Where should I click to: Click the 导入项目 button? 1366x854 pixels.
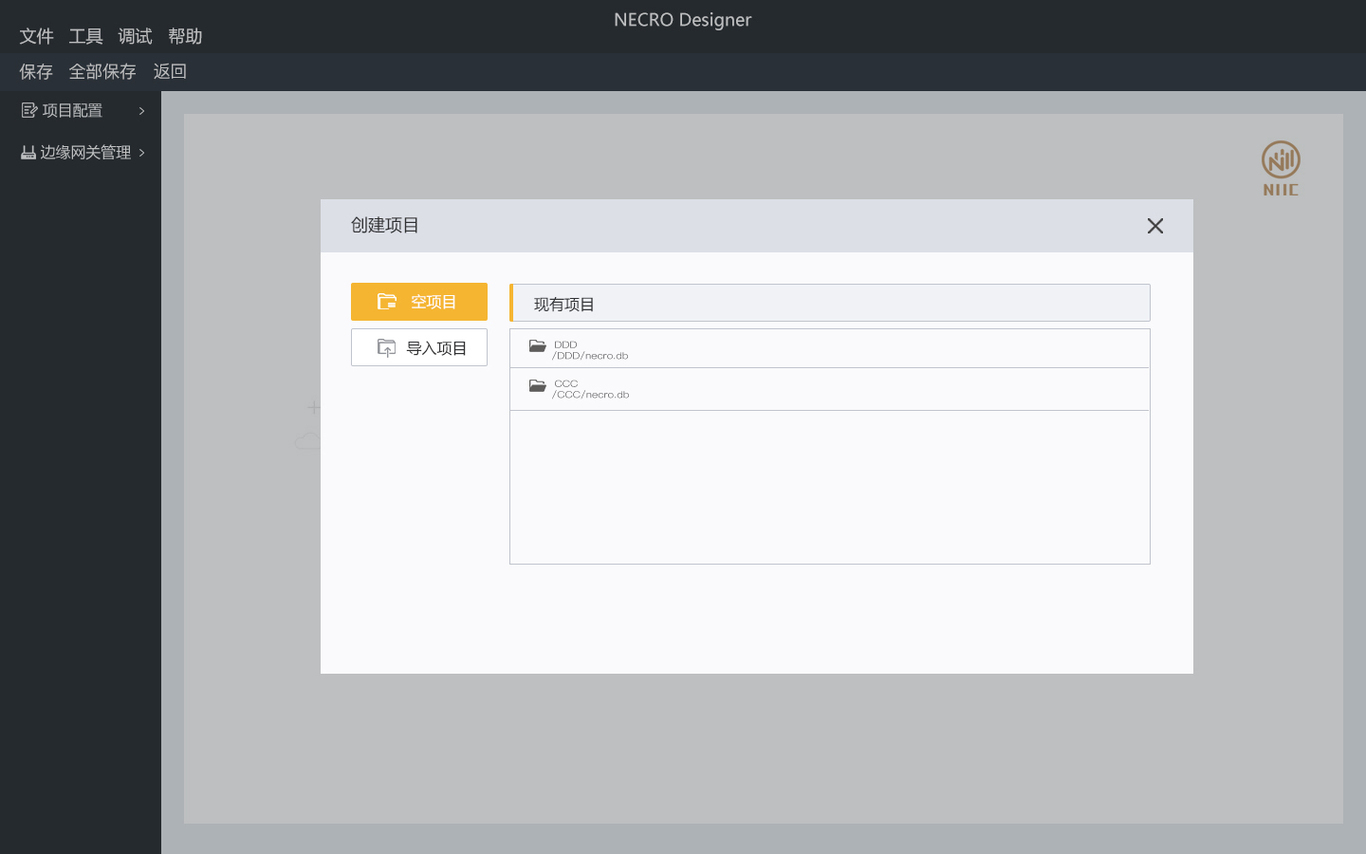tap(419, 347)
